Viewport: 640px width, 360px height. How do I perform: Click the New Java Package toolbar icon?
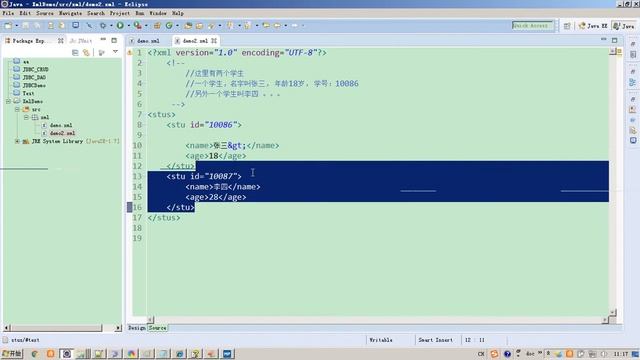point(157,25)
